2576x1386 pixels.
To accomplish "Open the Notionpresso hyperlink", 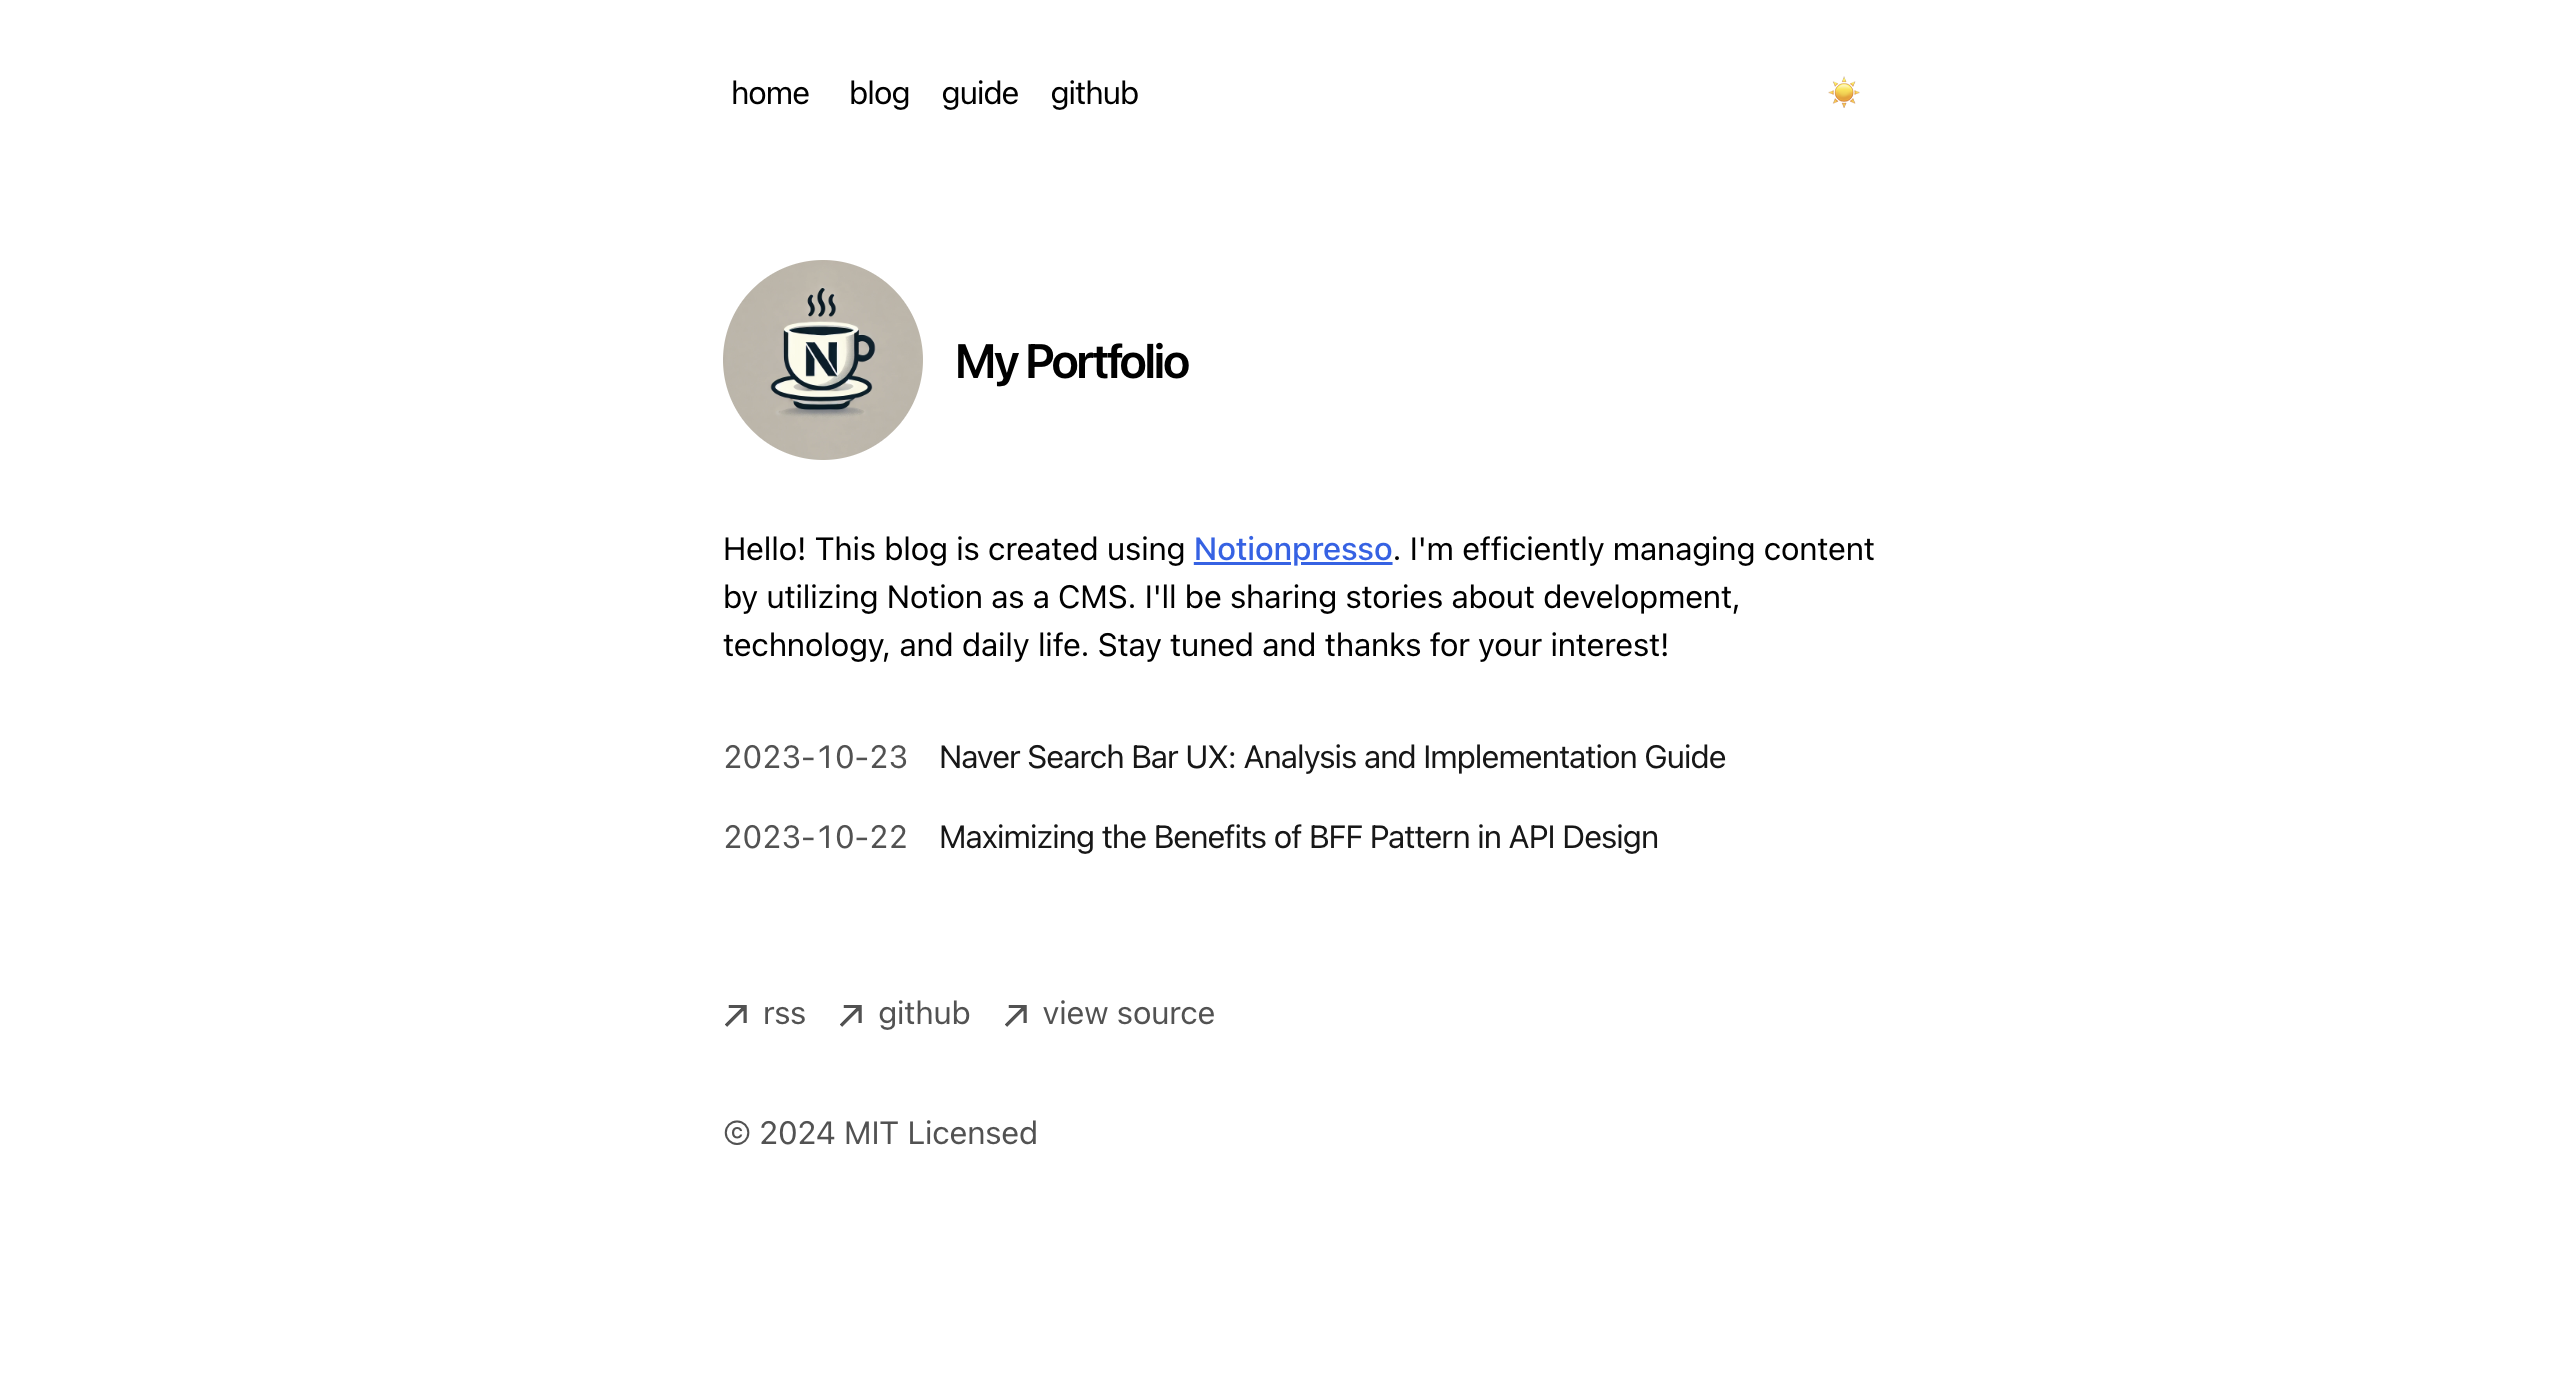I will click(1291, 548).
